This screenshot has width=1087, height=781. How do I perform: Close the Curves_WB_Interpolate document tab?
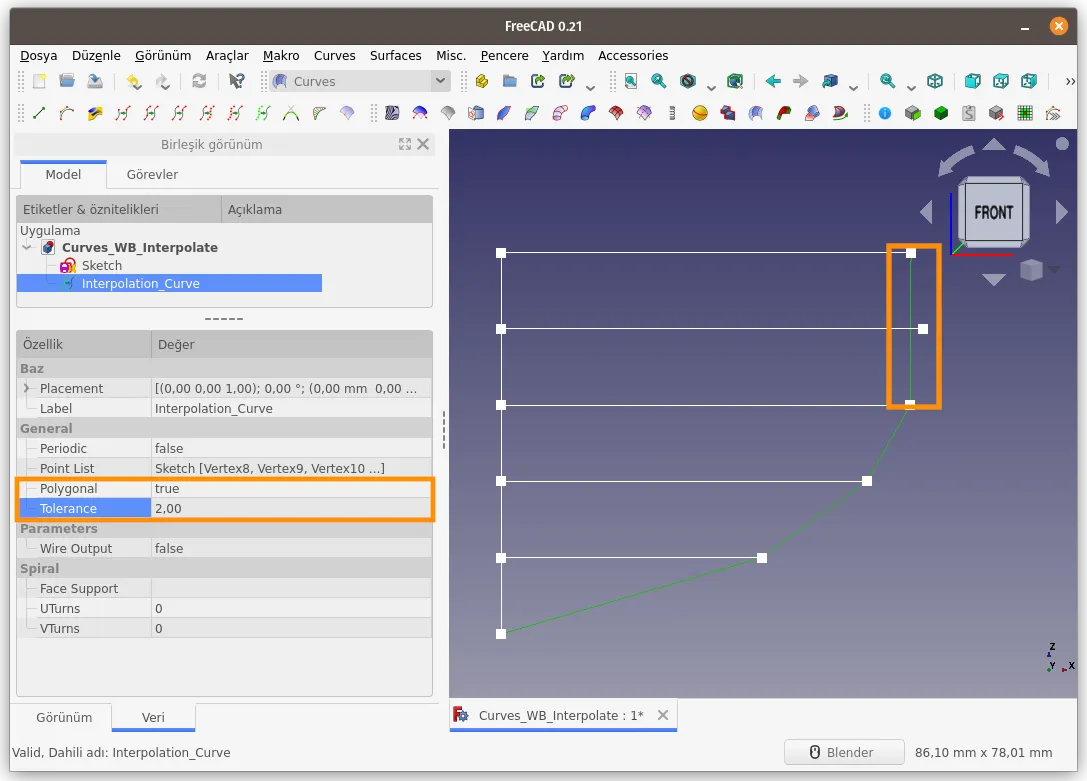click(663, 715)
